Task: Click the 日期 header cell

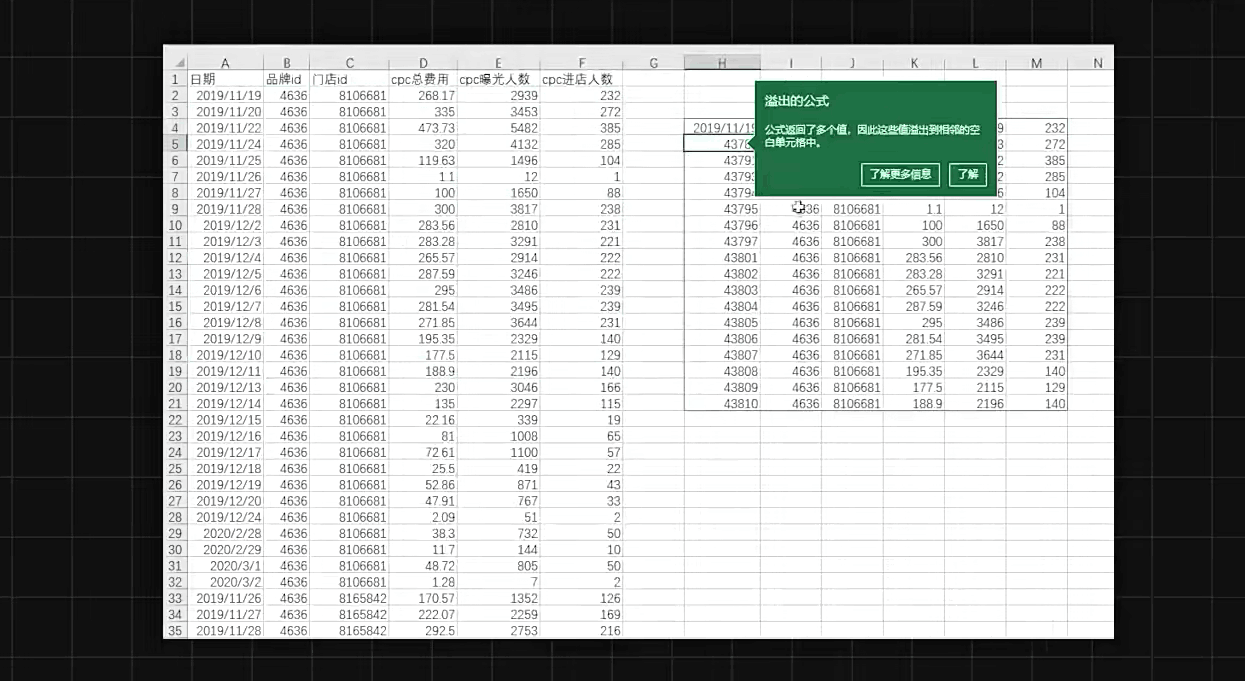Action: point(225,79)
